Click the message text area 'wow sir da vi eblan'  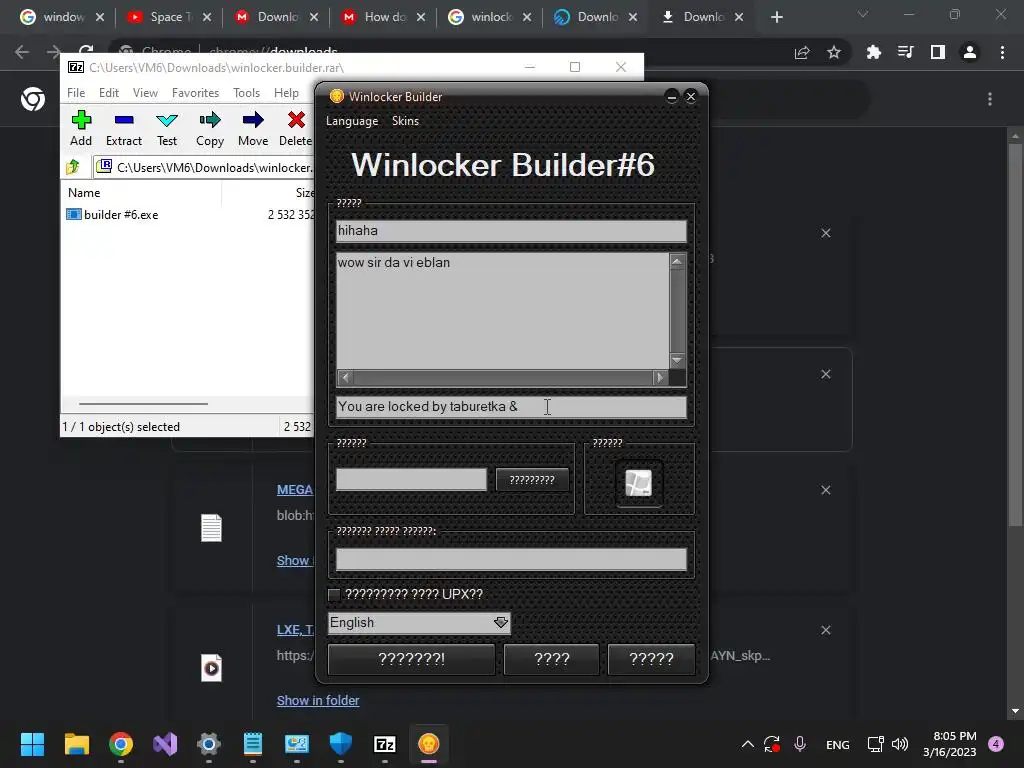tap(502, 311)
